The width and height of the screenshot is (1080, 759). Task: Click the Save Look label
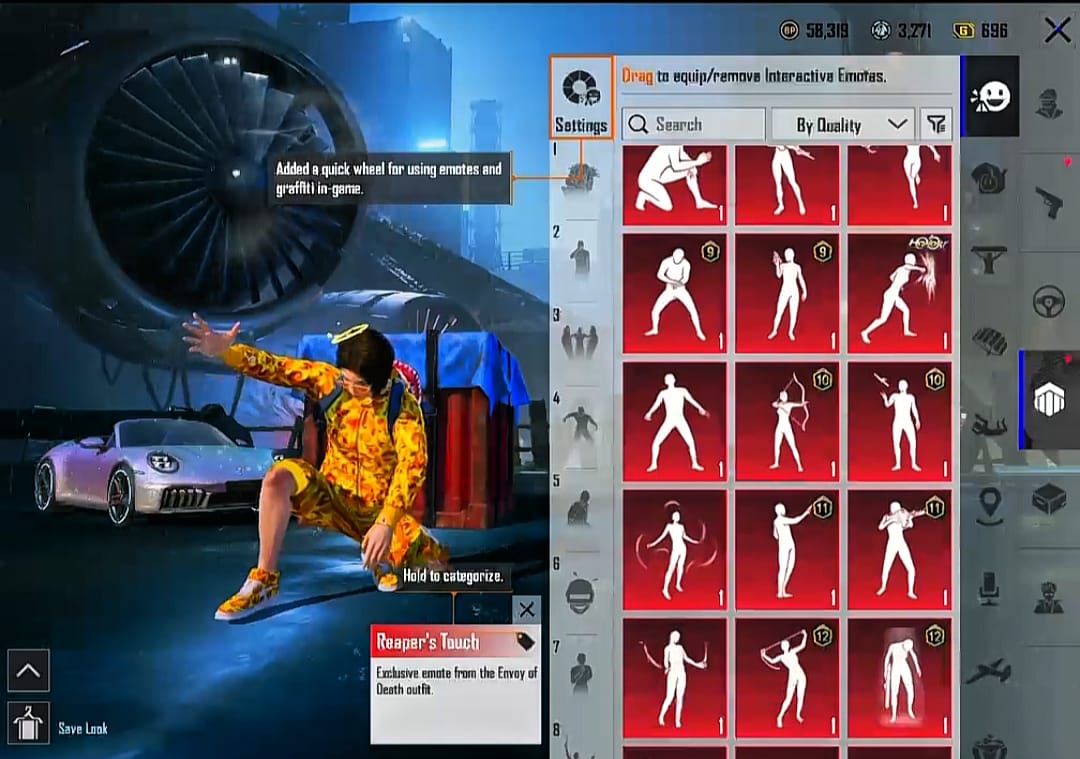(x=83, y=729)
